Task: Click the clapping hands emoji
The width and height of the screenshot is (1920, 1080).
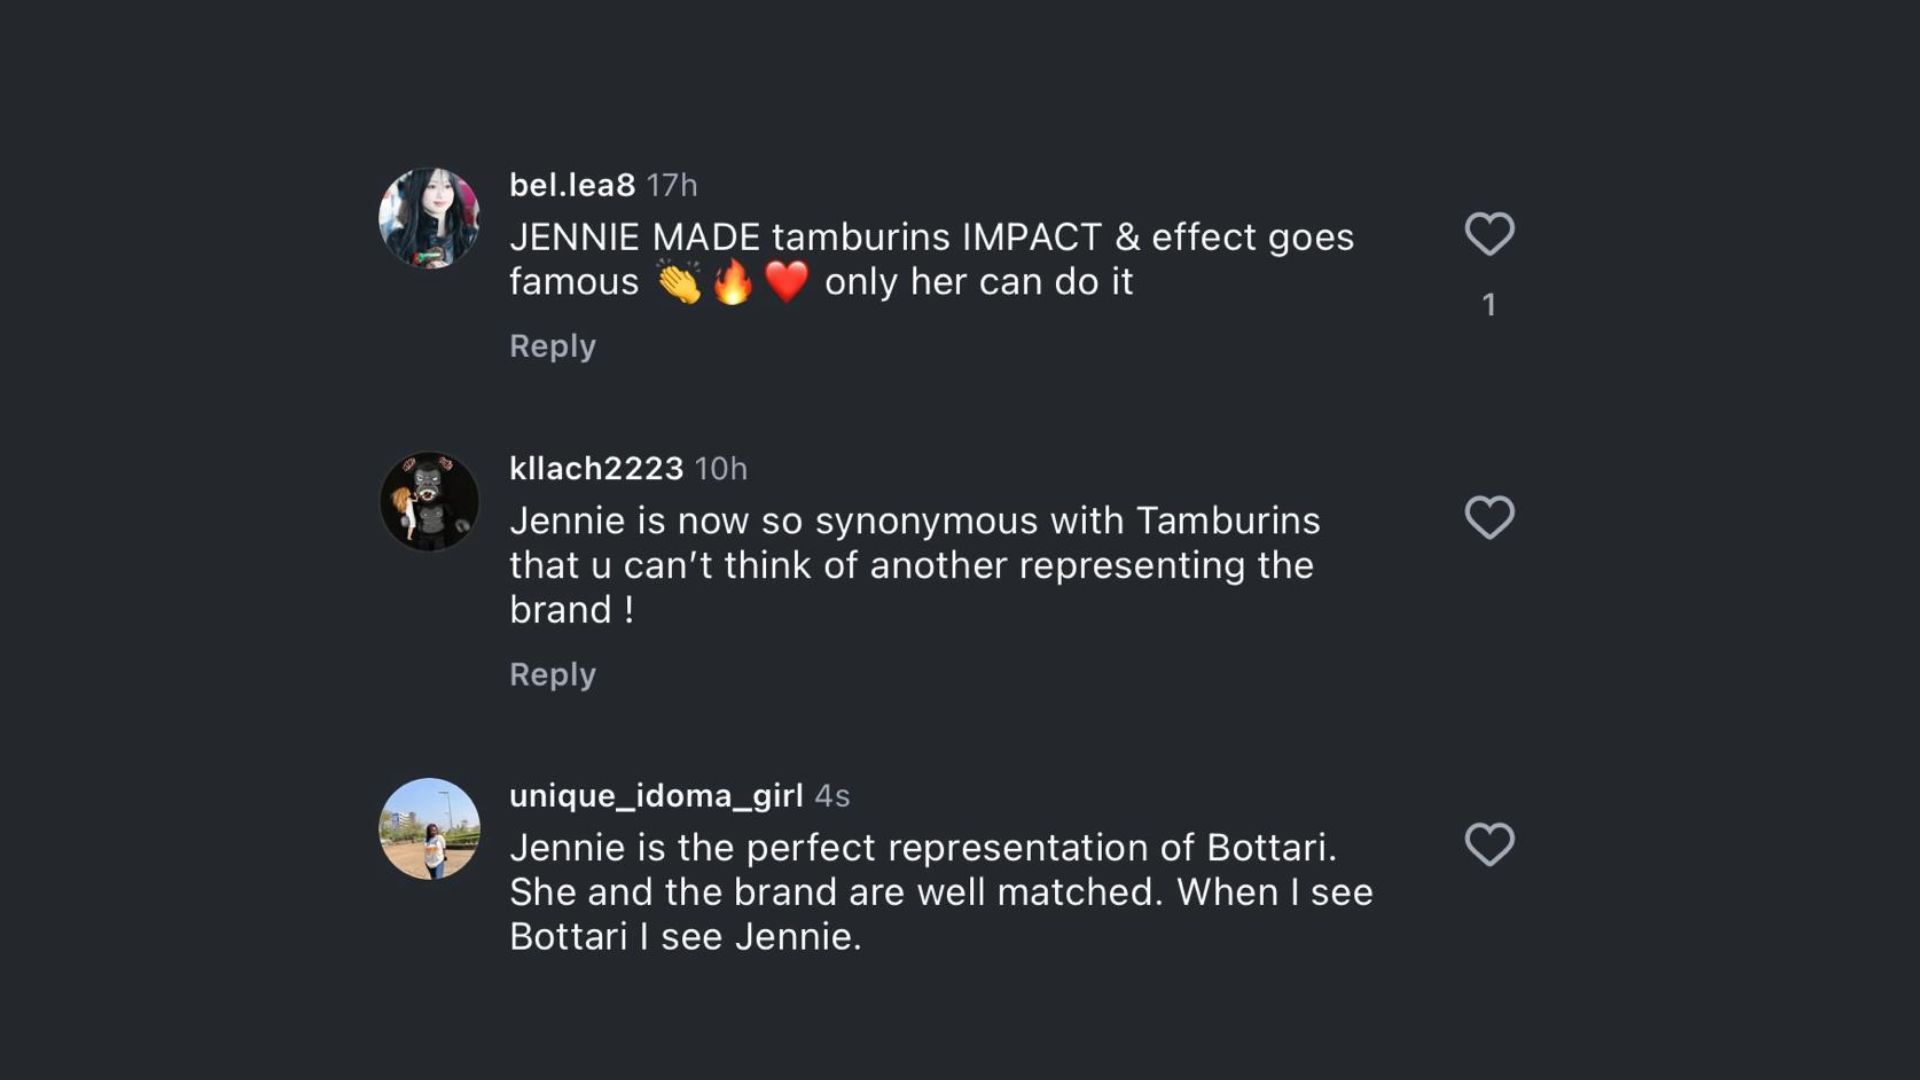Action: 679,282
